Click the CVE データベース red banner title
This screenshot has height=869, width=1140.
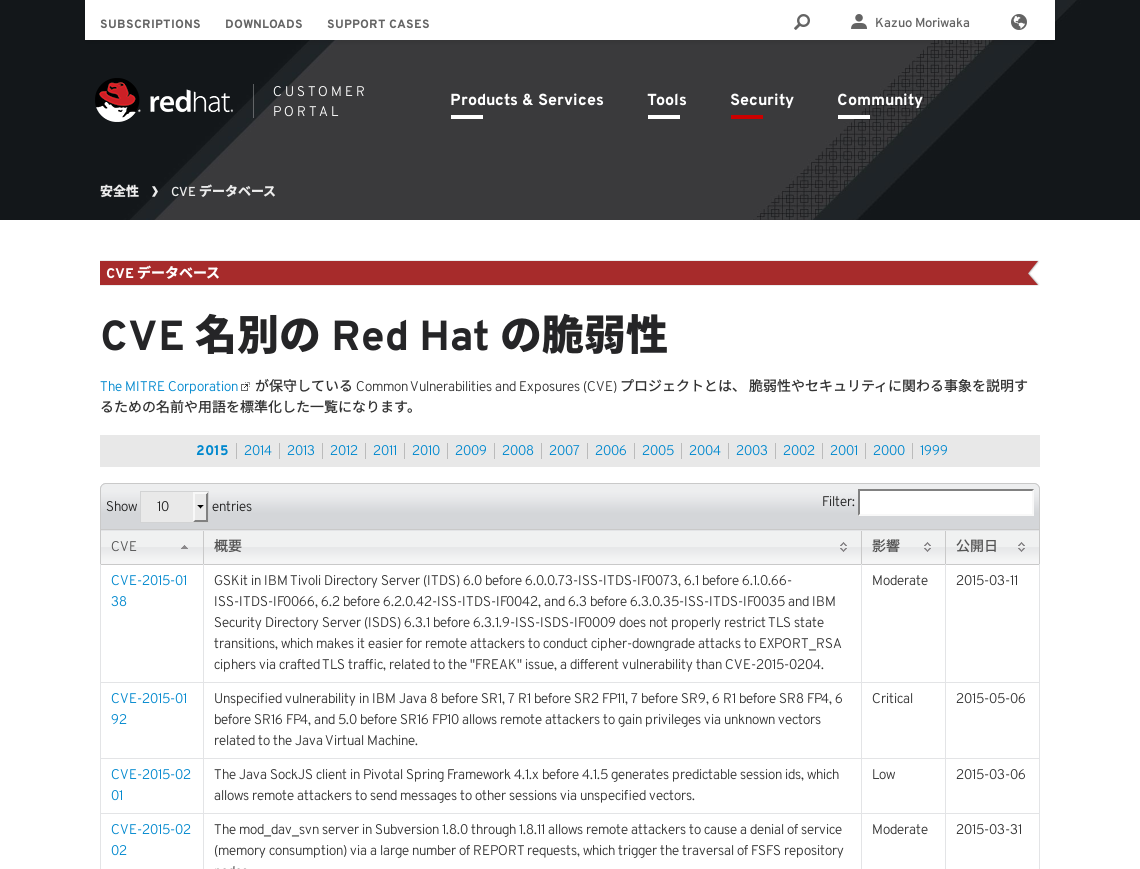[163, 273]
